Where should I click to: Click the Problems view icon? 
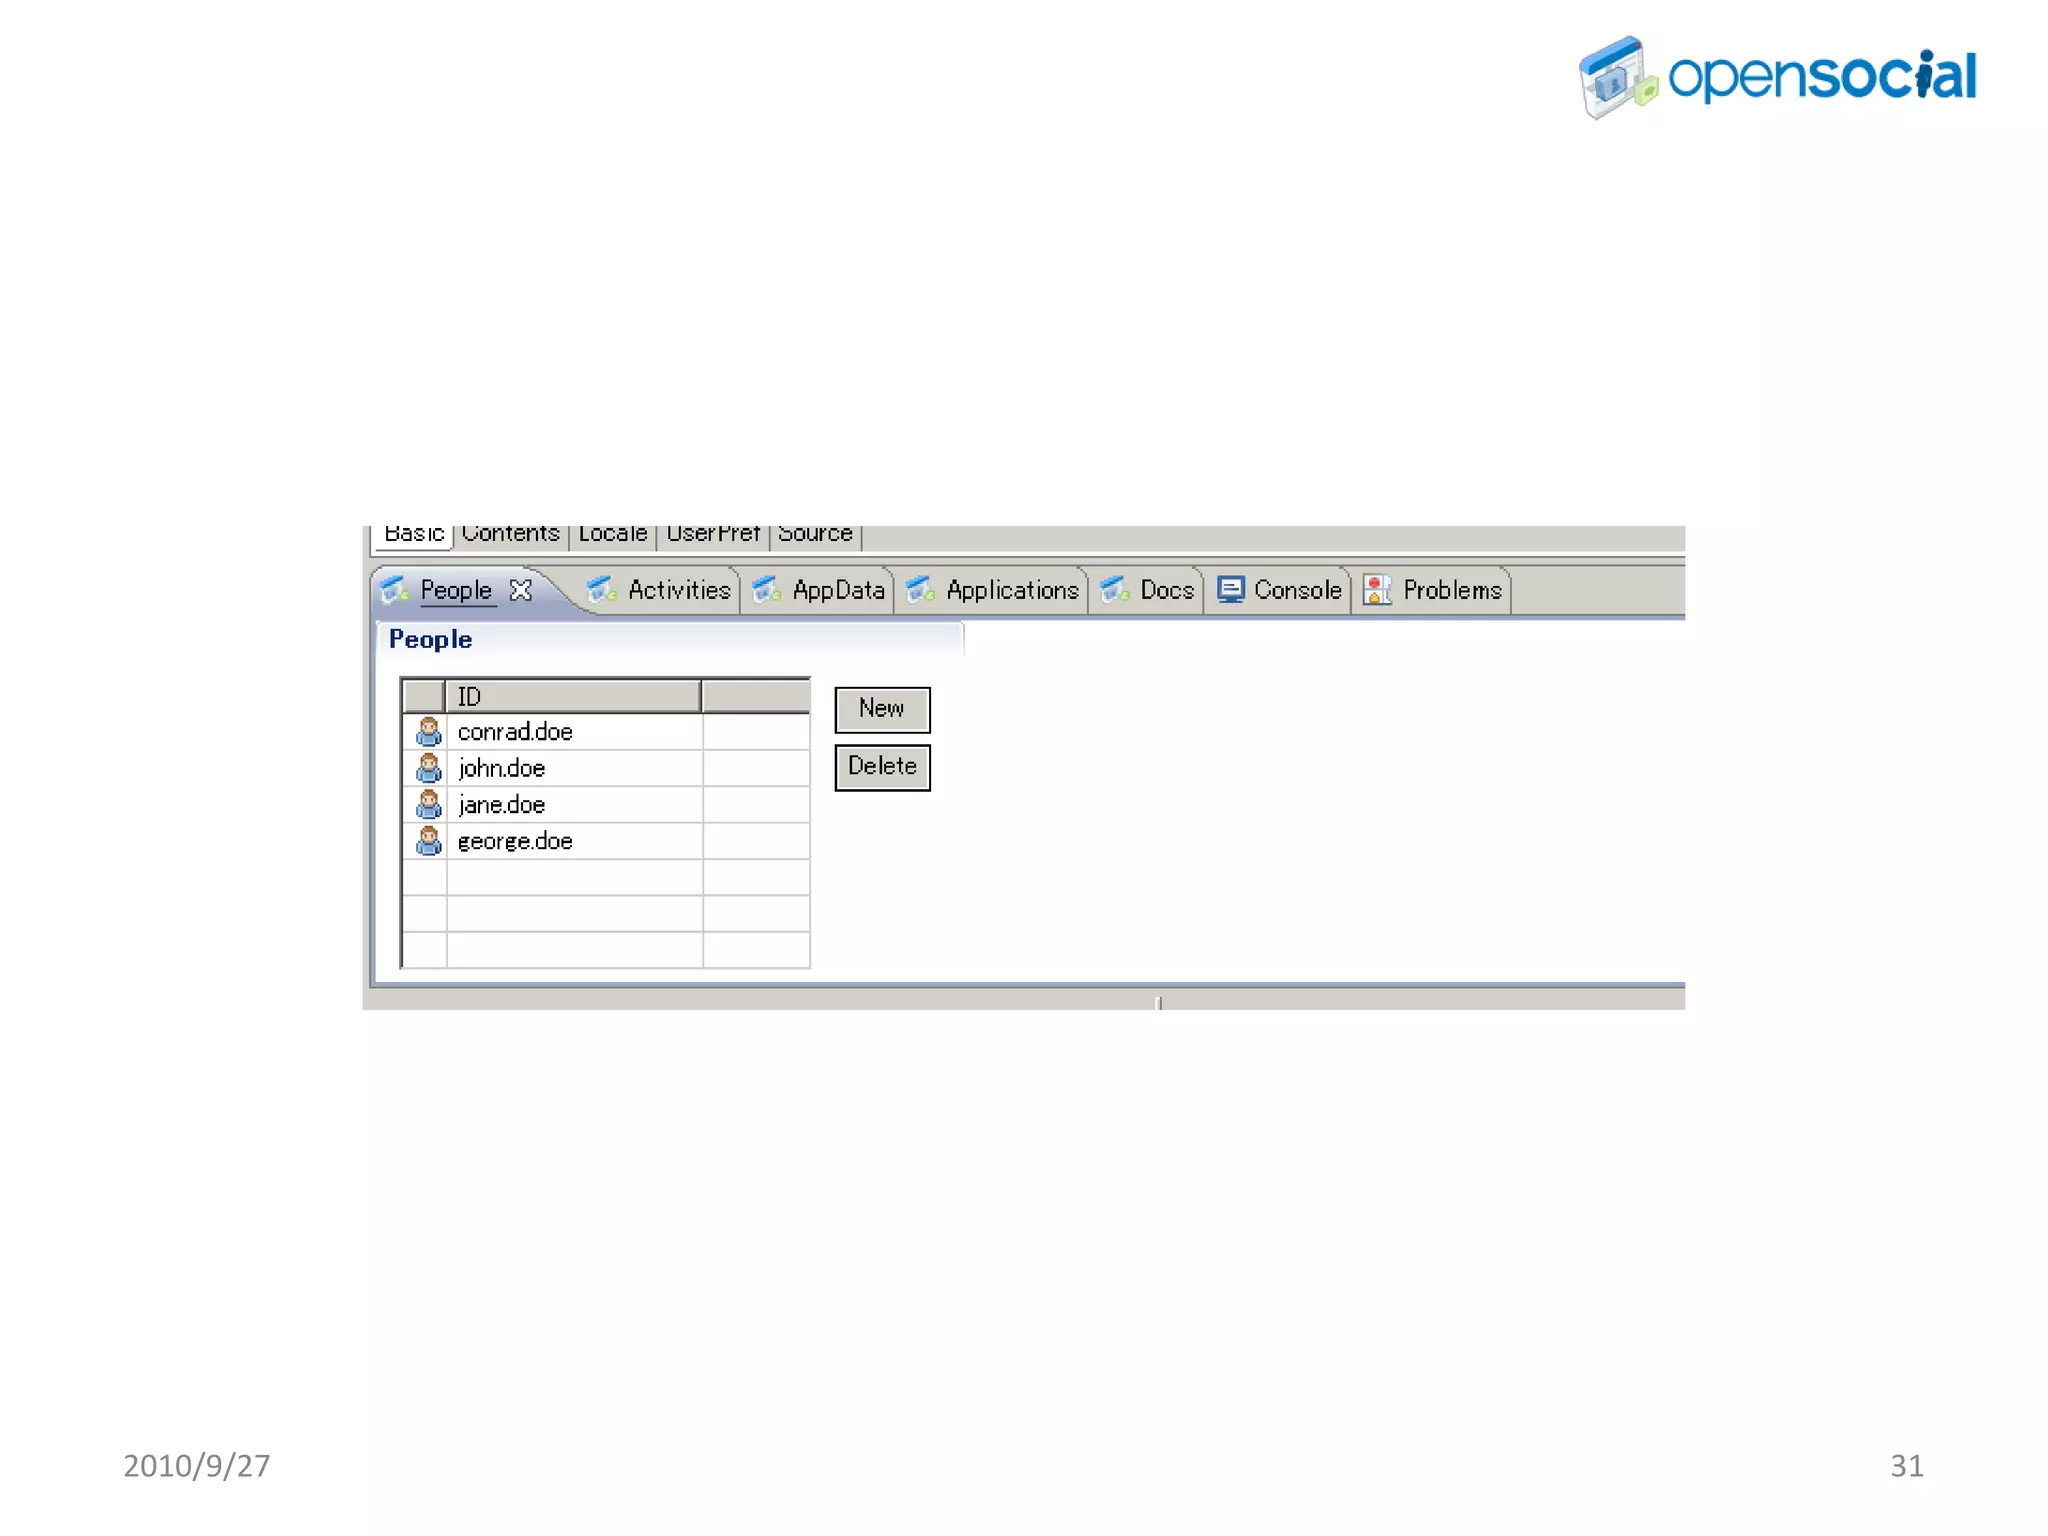click(x=1377, y=590)
